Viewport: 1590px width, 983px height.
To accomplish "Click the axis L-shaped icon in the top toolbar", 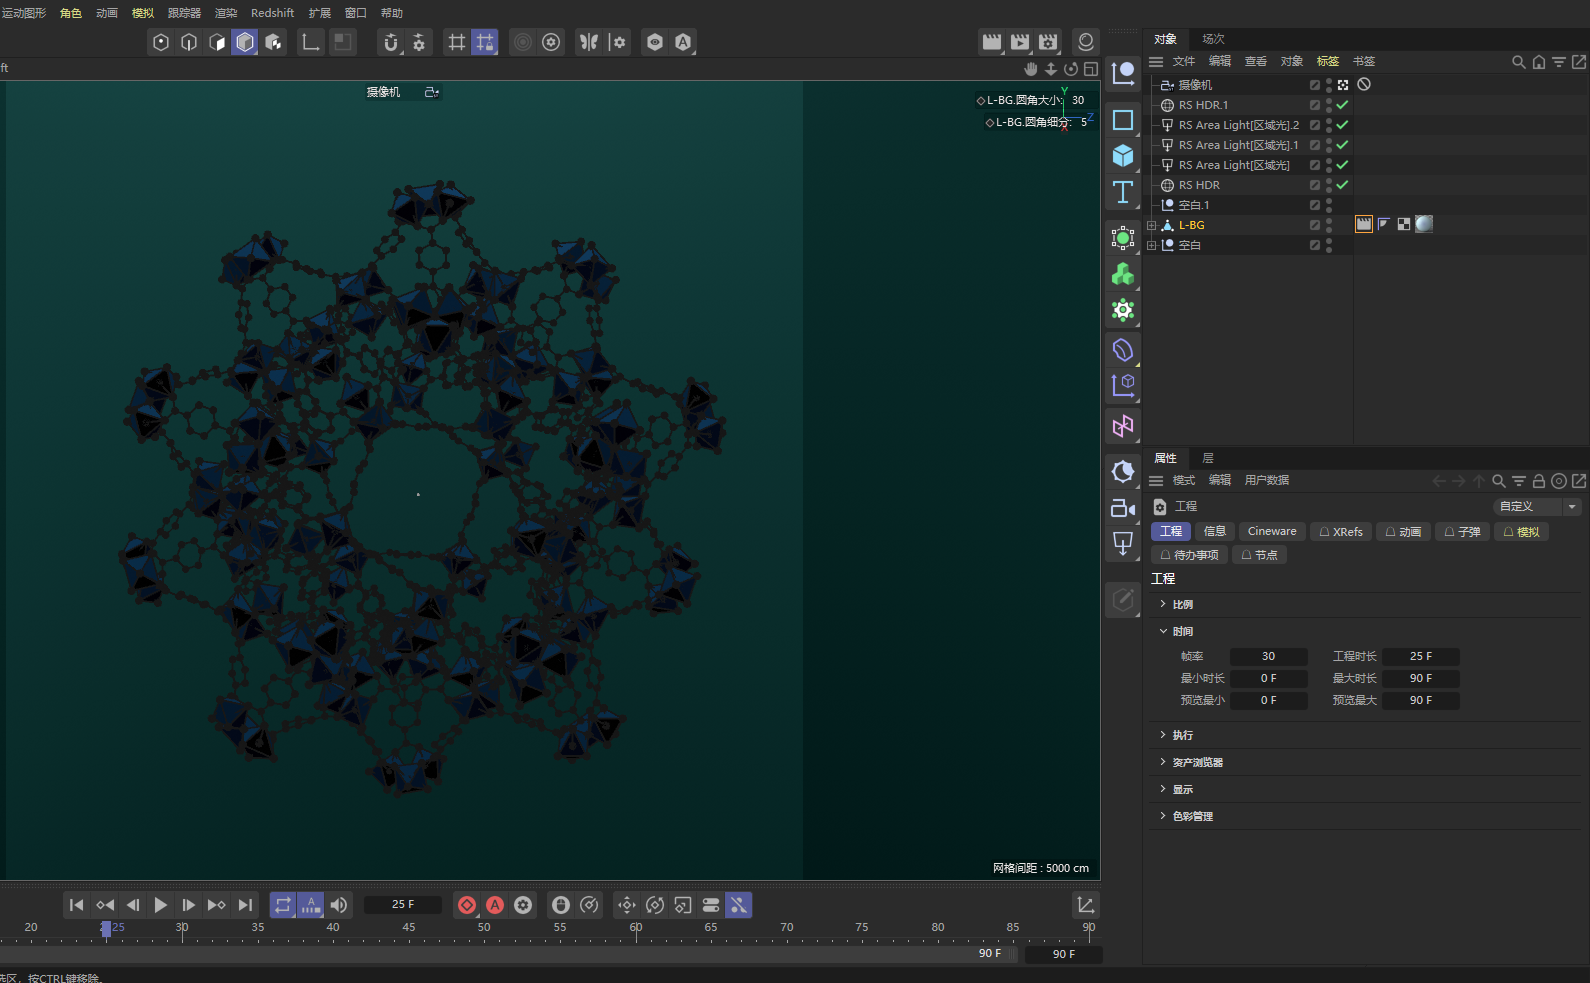I will (311, 42).
